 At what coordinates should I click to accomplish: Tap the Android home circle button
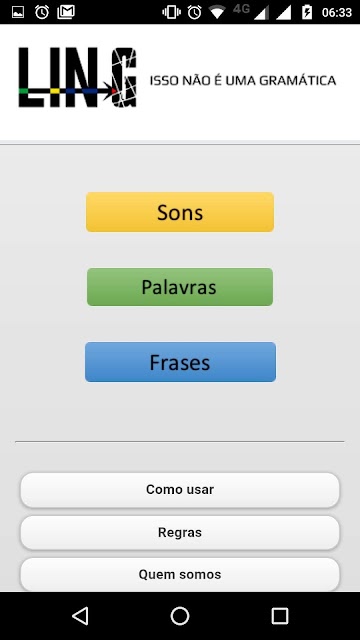pos(180,616)
